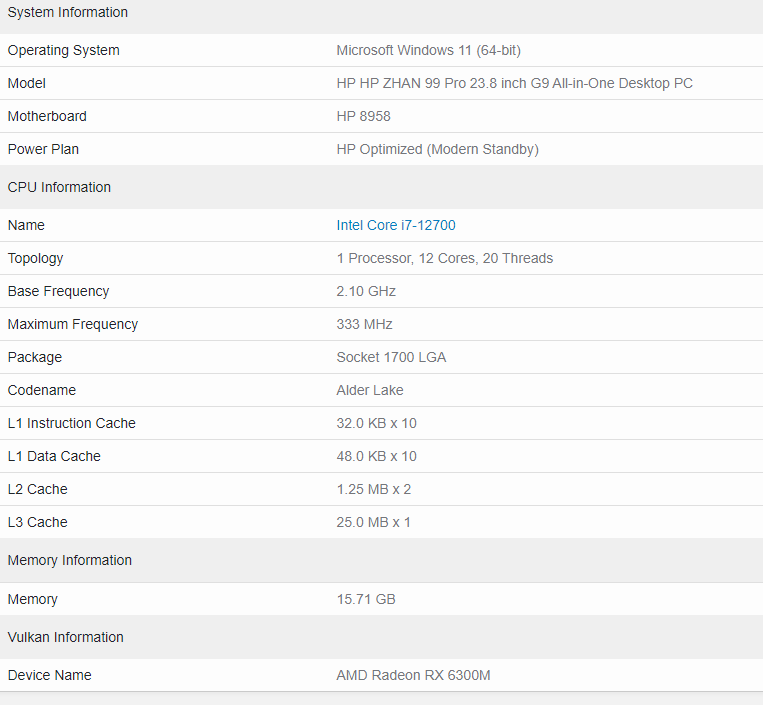Viewport: 763px width, 705px height.
Task: Click the 2.10 GHz base frequency value
Action: click(366, 291)
